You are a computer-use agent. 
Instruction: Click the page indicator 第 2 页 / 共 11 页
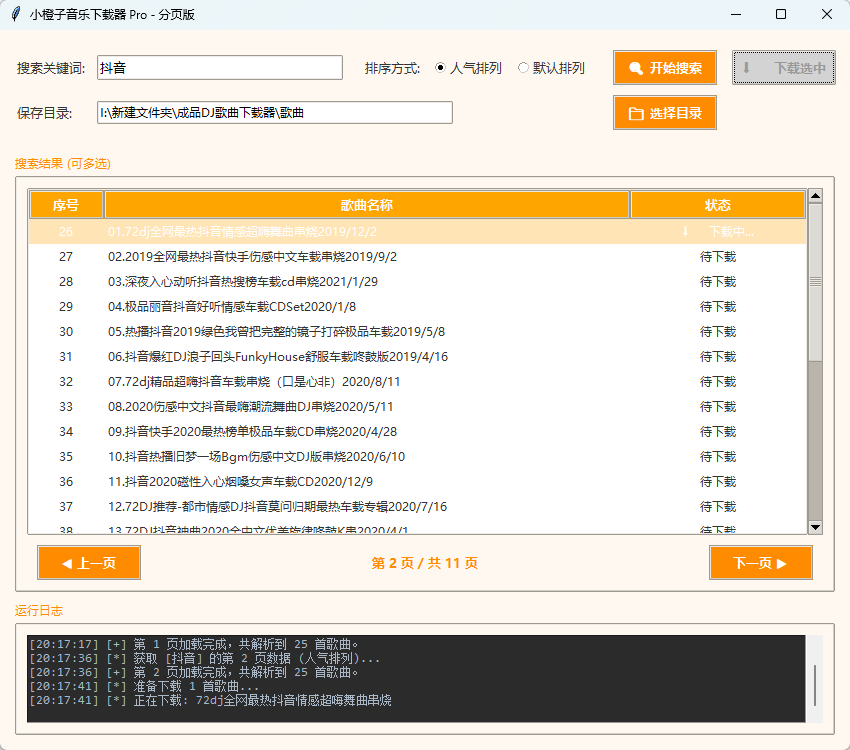coord(424,563)
